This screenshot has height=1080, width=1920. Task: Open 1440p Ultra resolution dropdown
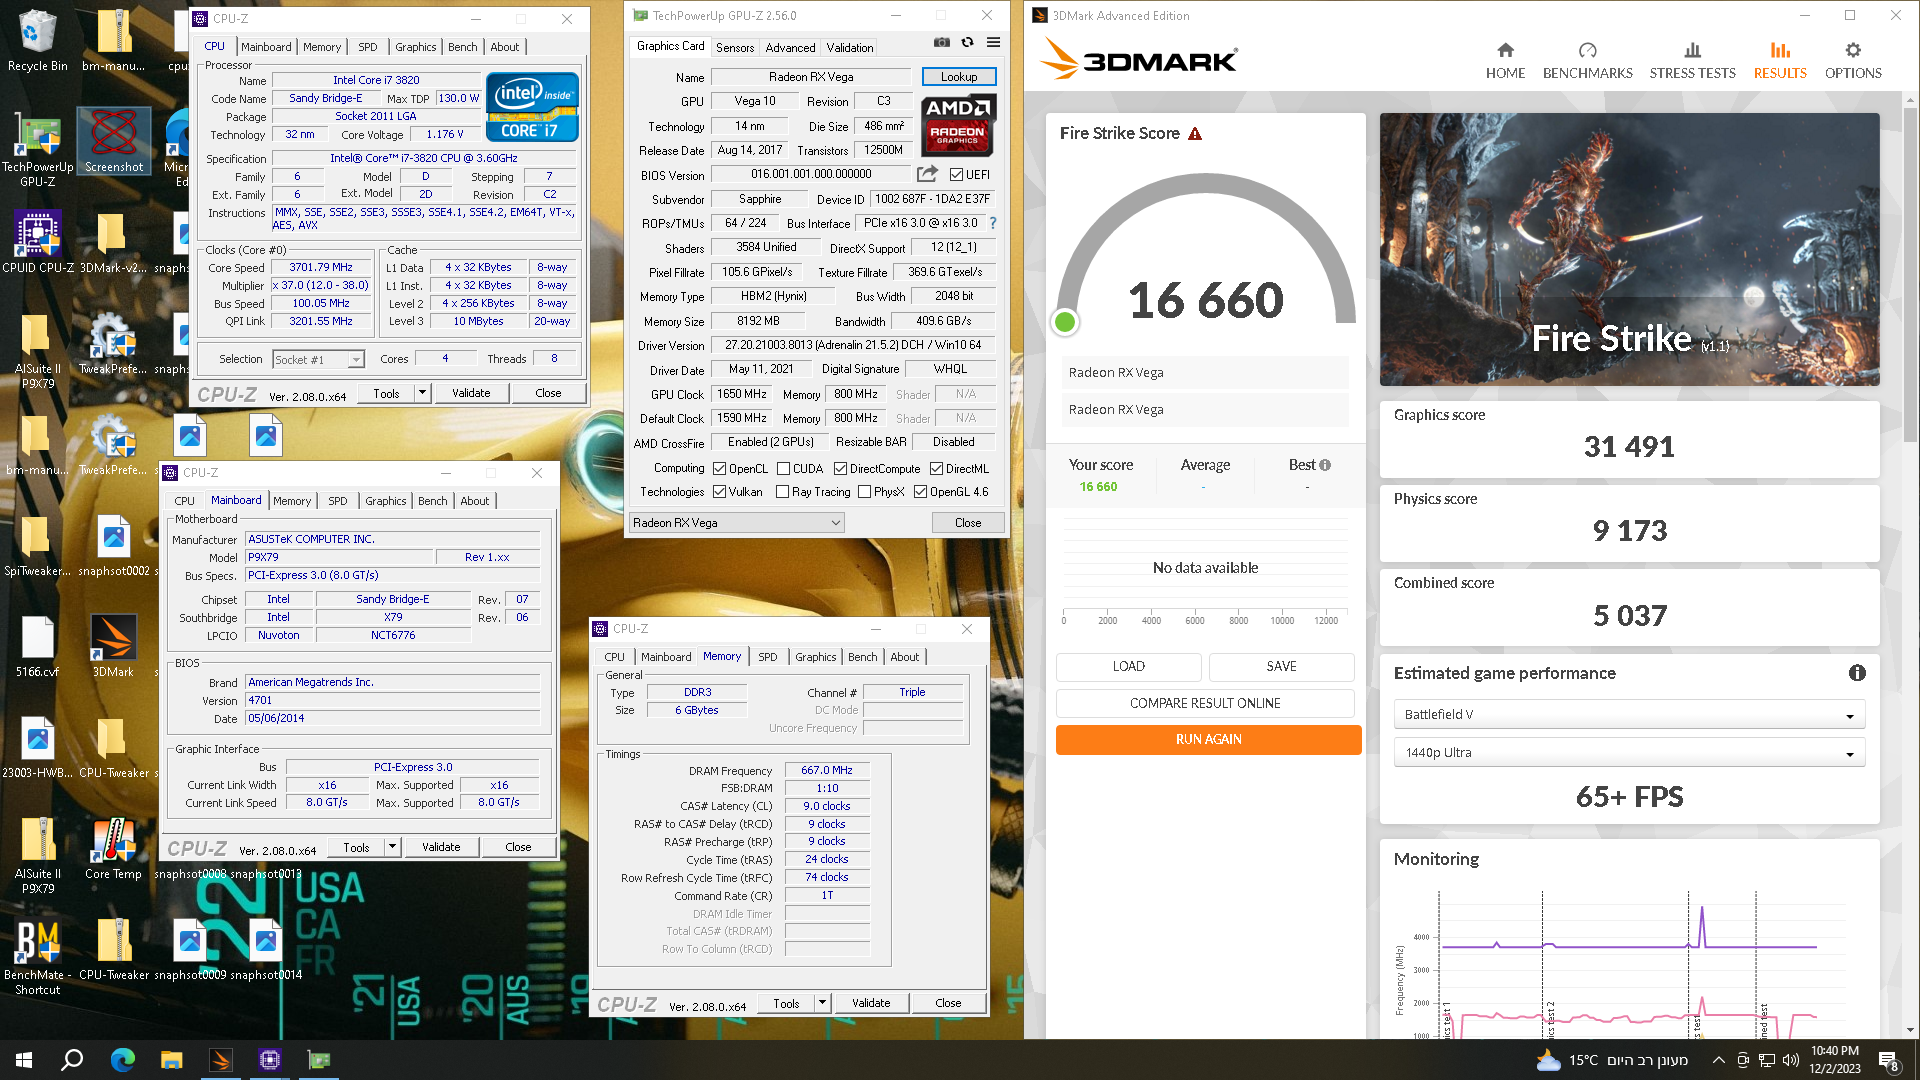(1629, 753)
